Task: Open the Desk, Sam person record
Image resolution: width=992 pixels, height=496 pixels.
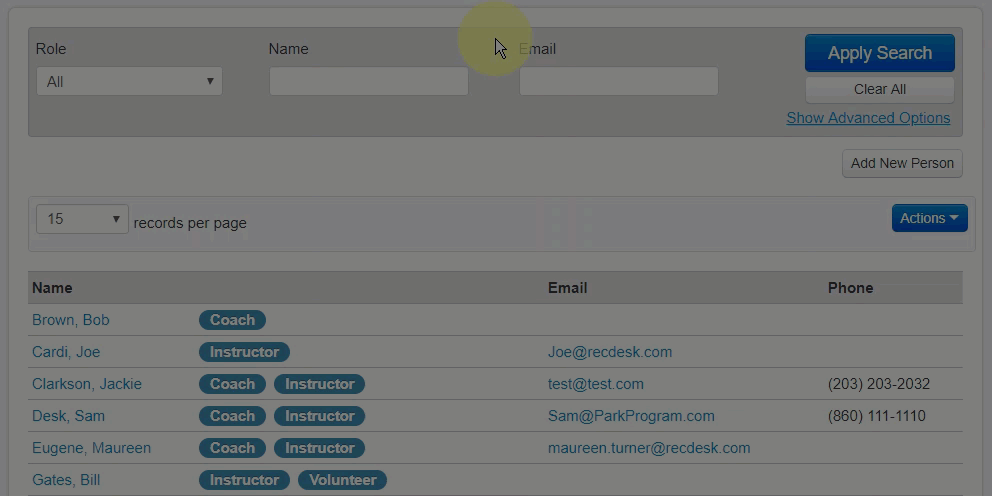Action: click(68, 416)
